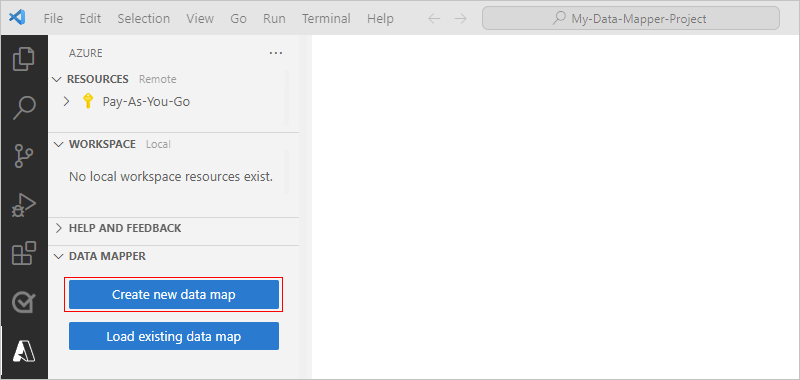800x380 pixels.
Task: Click the 'No local workspace resources exist.' text
Action: (x=171, y=177)
